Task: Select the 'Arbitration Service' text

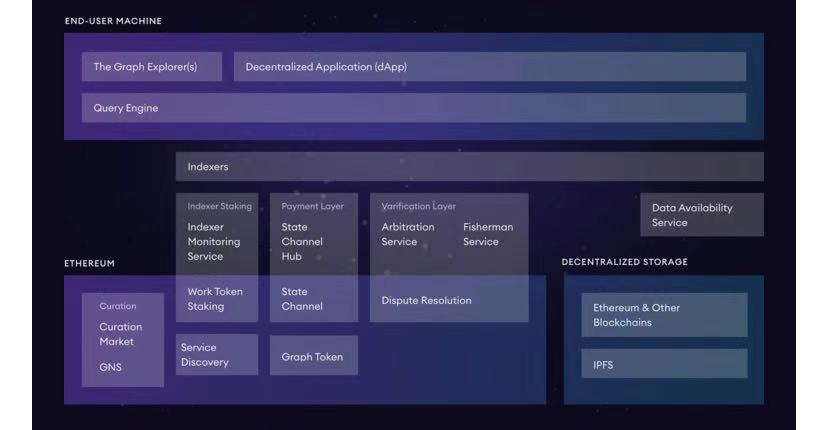Action: point(408,234)
